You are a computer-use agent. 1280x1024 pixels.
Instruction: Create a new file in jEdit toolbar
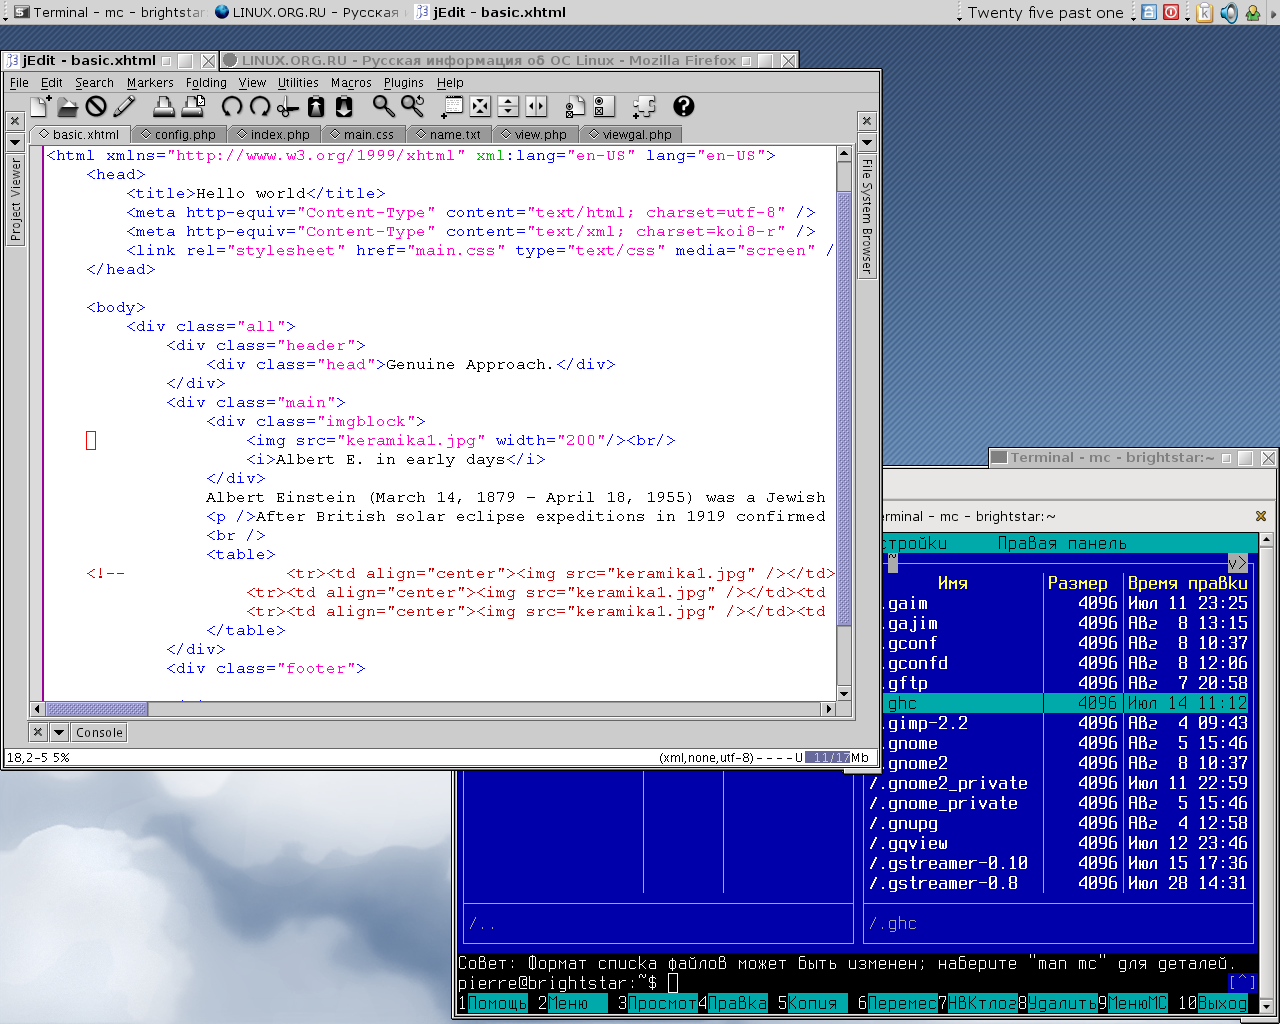click(x=41, y=106)
